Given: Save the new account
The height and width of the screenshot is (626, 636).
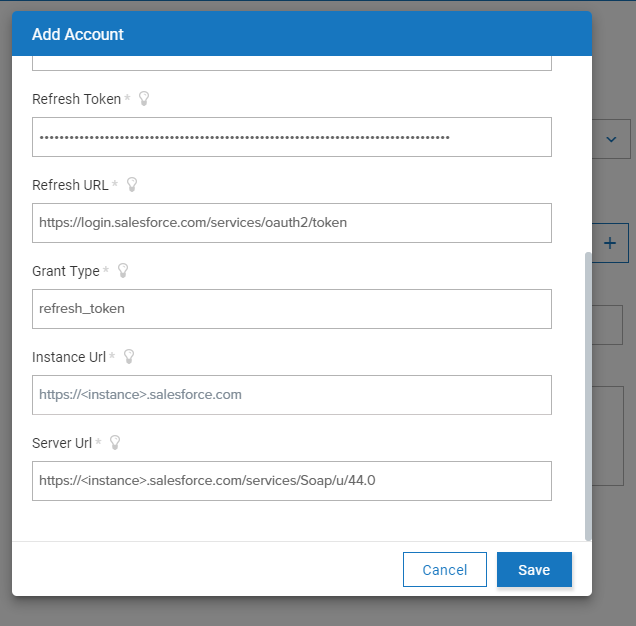Looking at the screenshot, I should [534, 570].
